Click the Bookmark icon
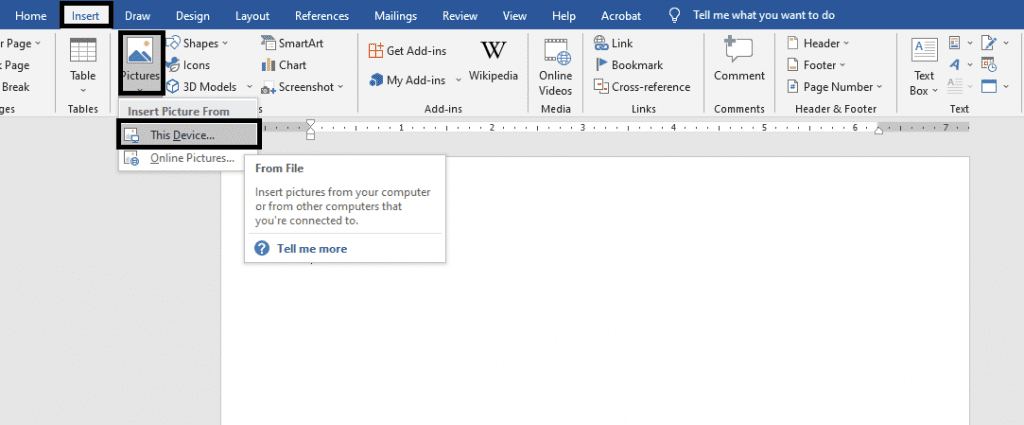Image resolution: width=1024 pixels, height=425 pixels. tap(602, 65)
